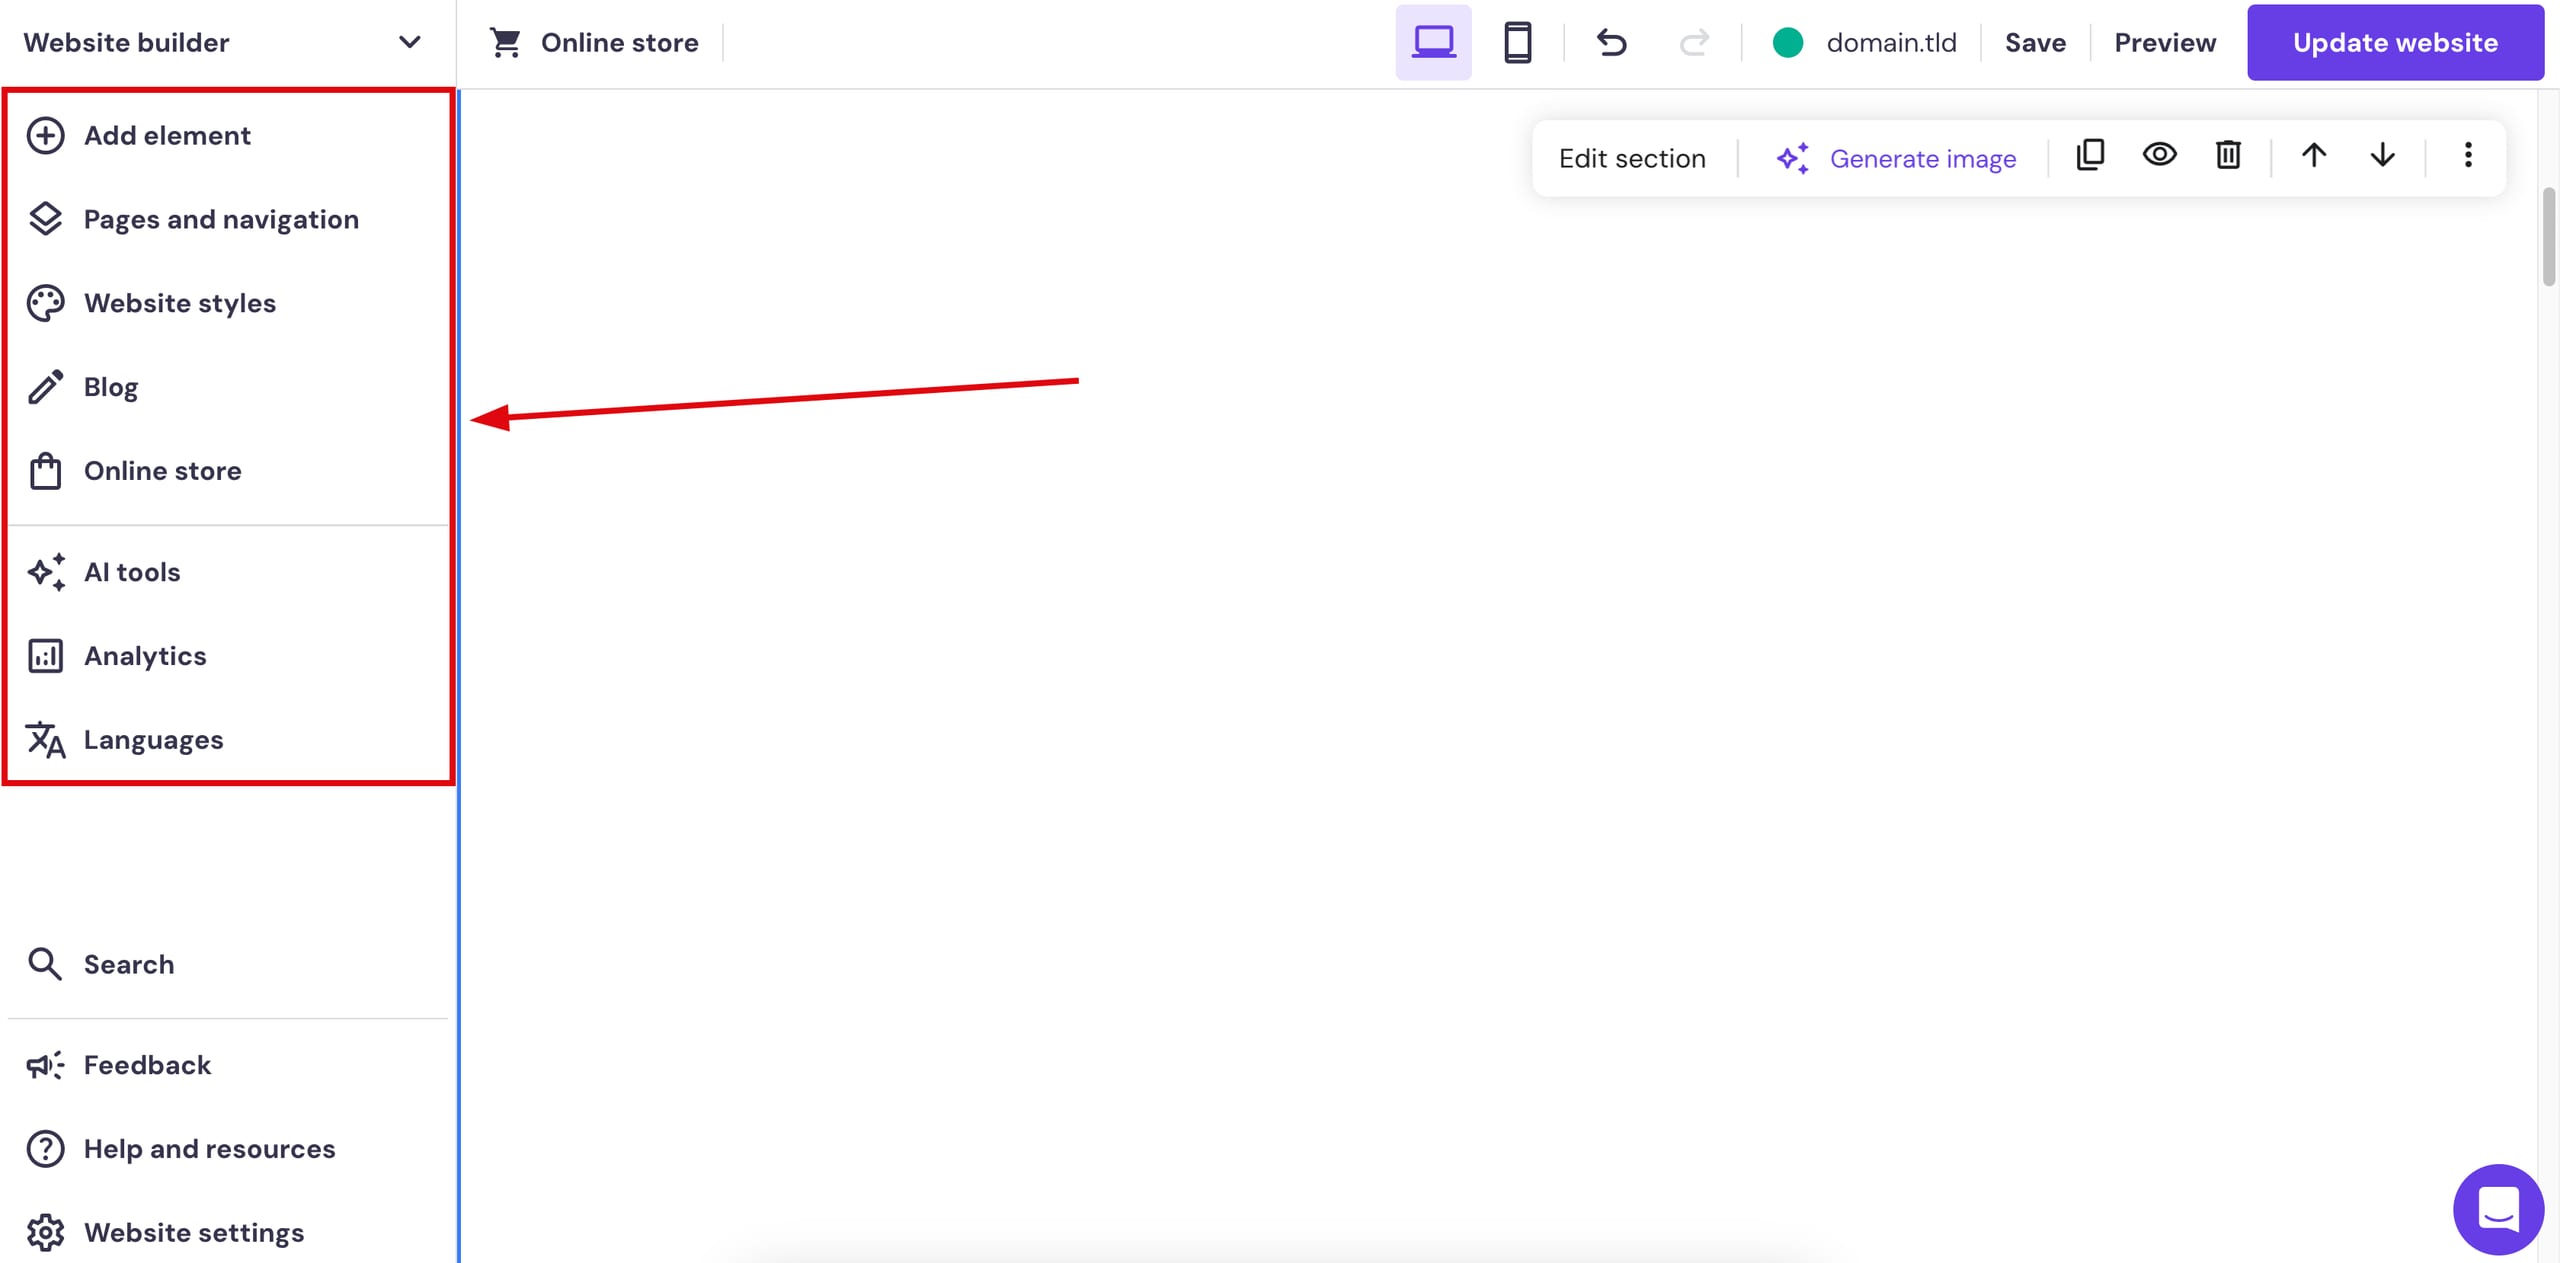2560x1263 pixels.
Task: Duplicate the current section
Action: point(2091,156)
